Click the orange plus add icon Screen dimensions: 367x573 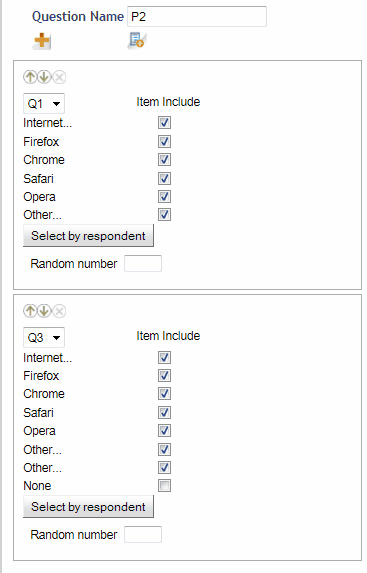point(42,41)
